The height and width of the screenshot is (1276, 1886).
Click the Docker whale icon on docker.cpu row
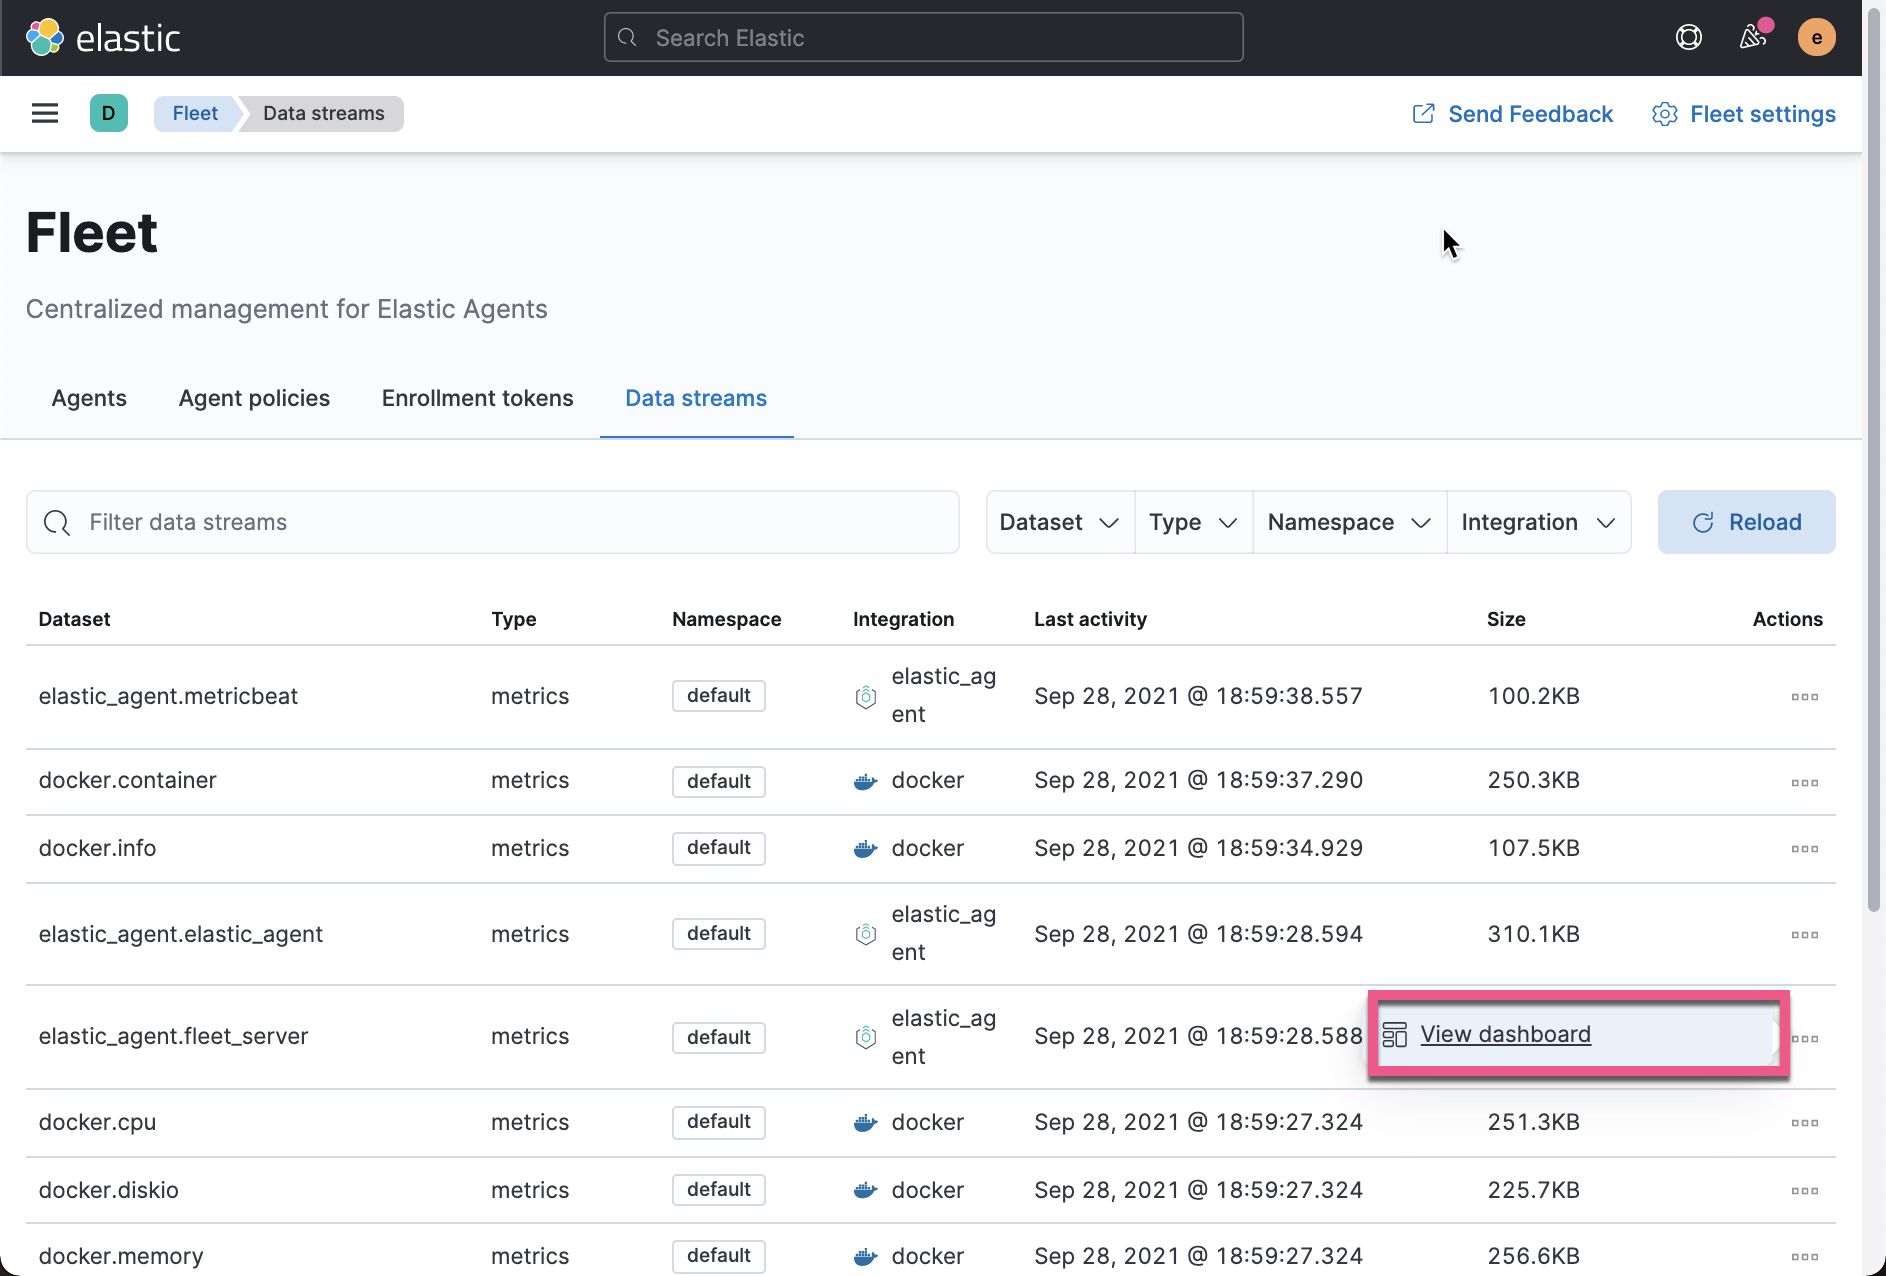tap(864, 1122)
